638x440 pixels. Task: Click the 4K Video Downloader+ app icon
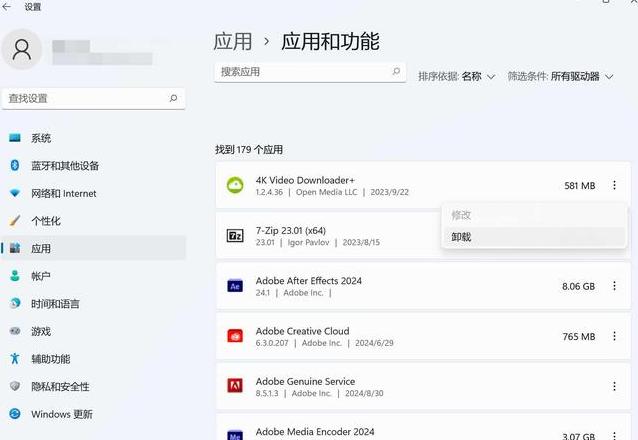coord(235,185)
